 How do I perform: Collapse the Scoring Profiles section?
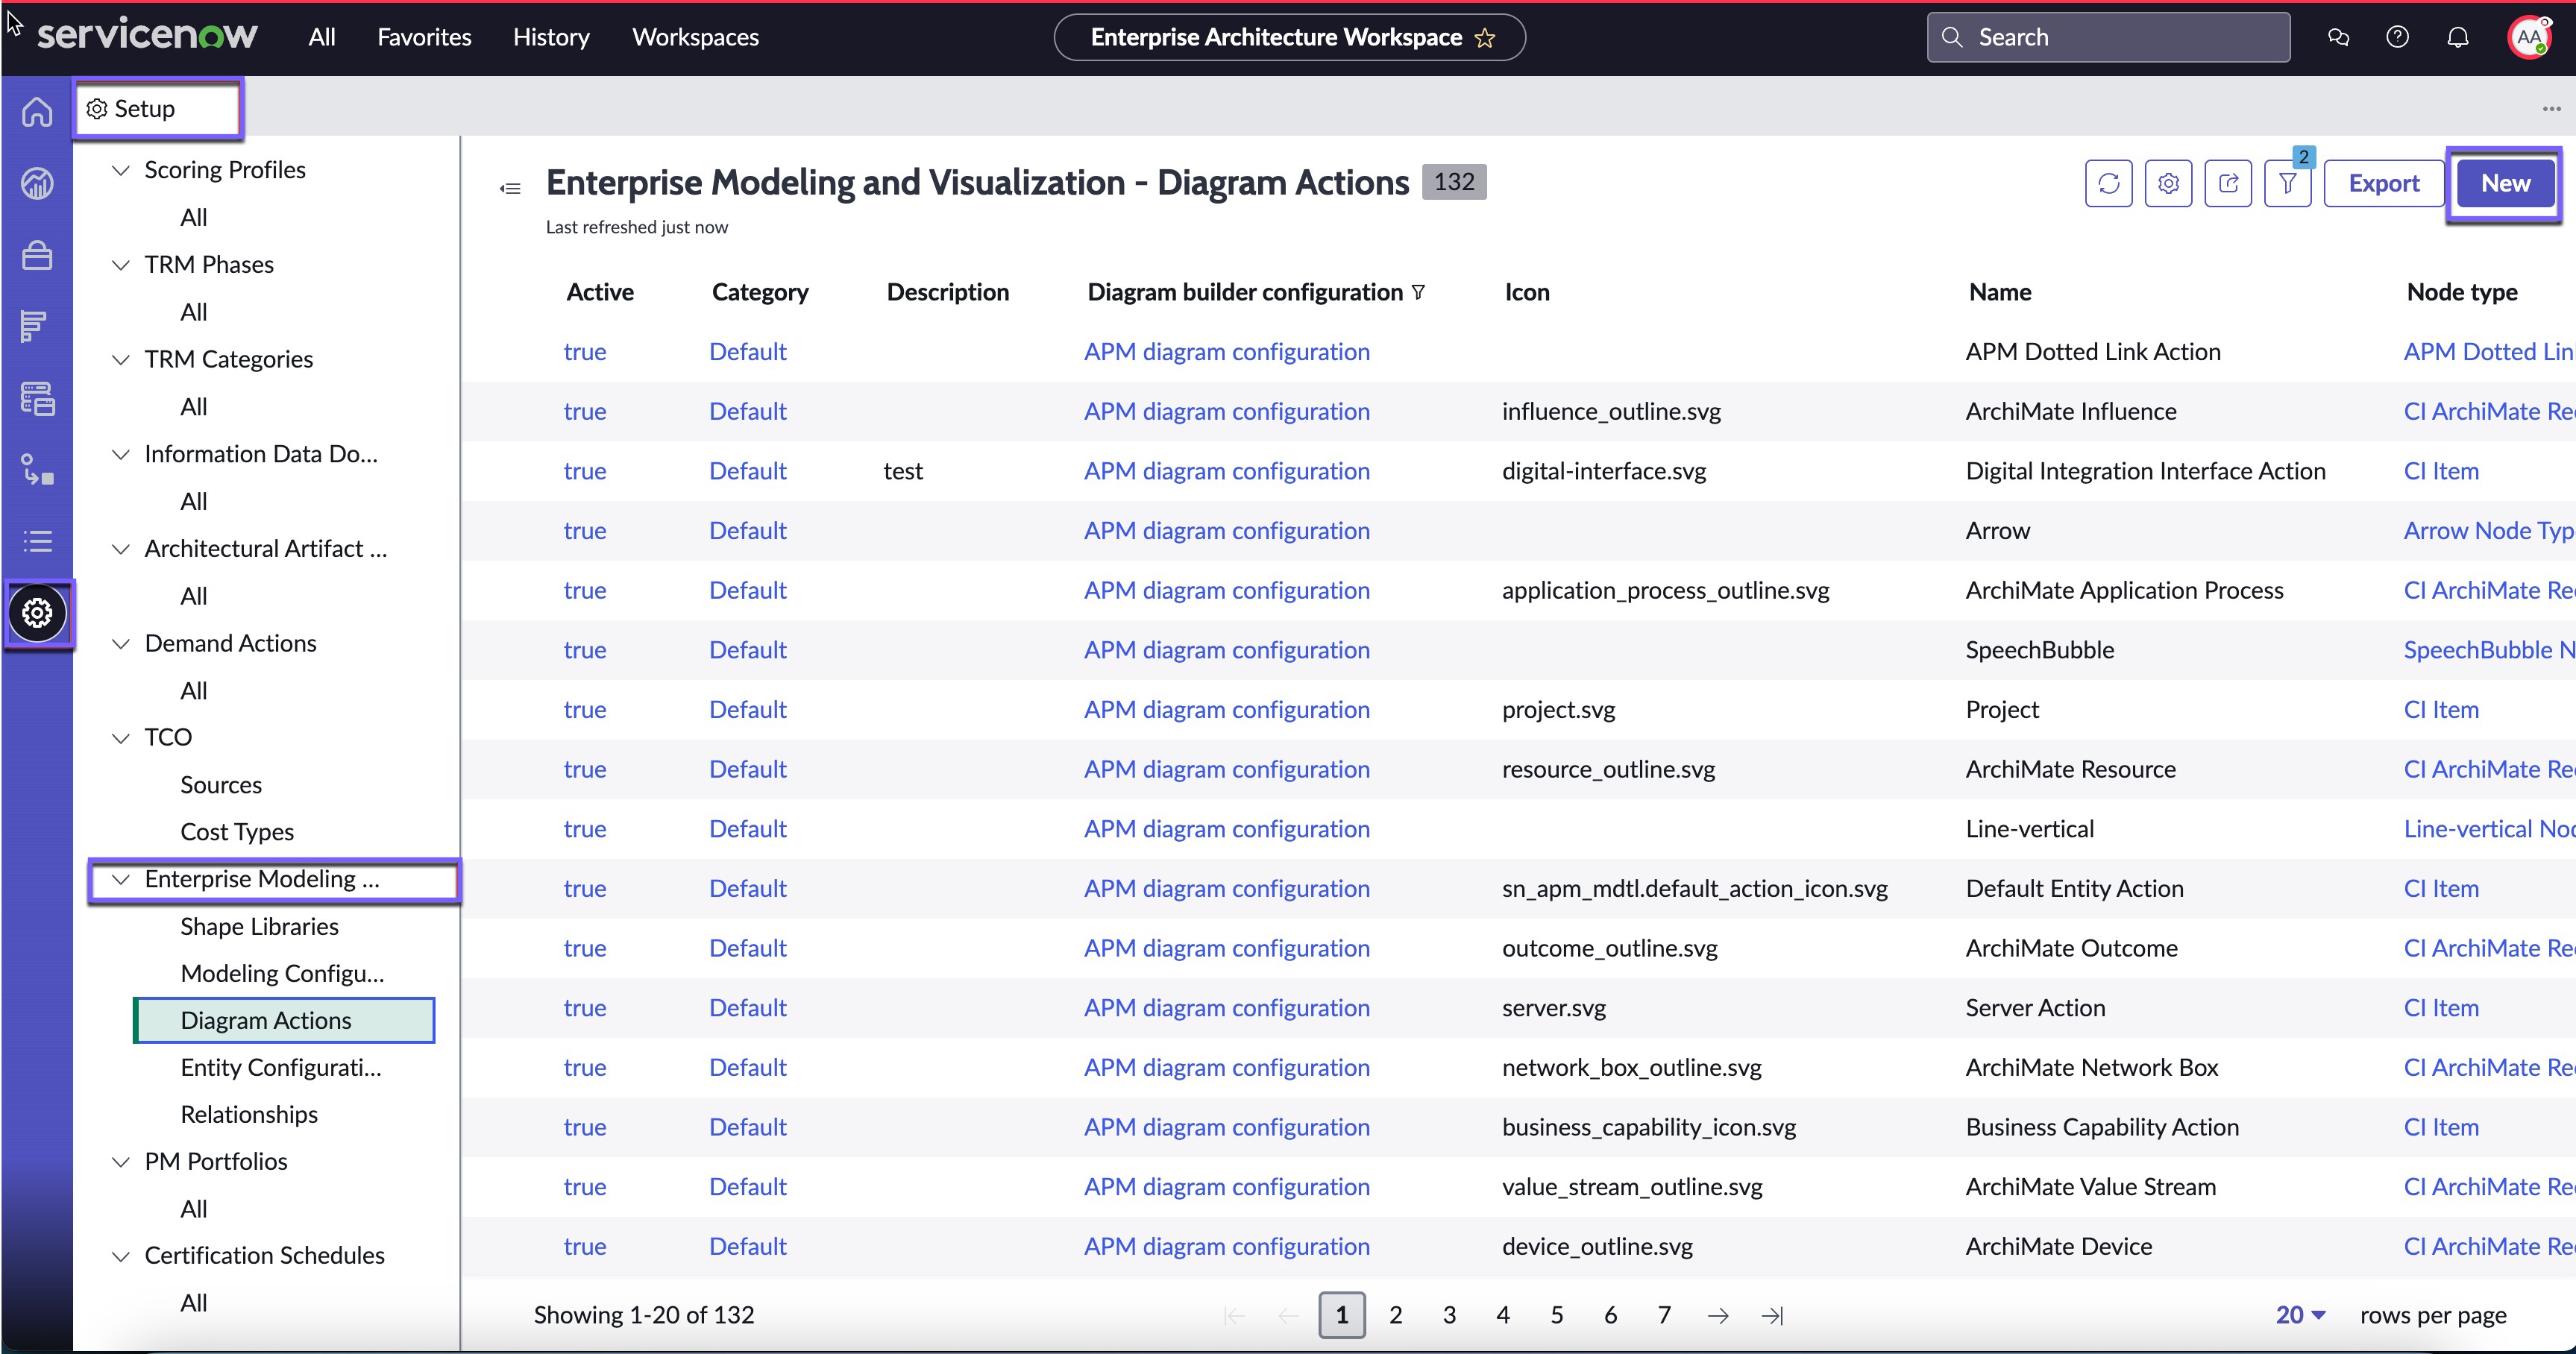(121, 170)
